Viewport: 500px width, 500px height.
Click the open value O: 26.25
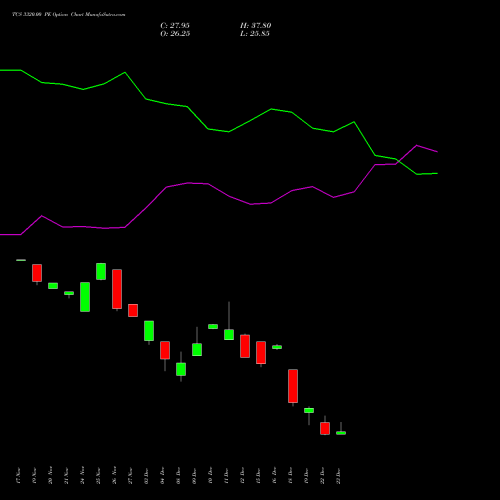pyautogui.click(x=175, y=34)
